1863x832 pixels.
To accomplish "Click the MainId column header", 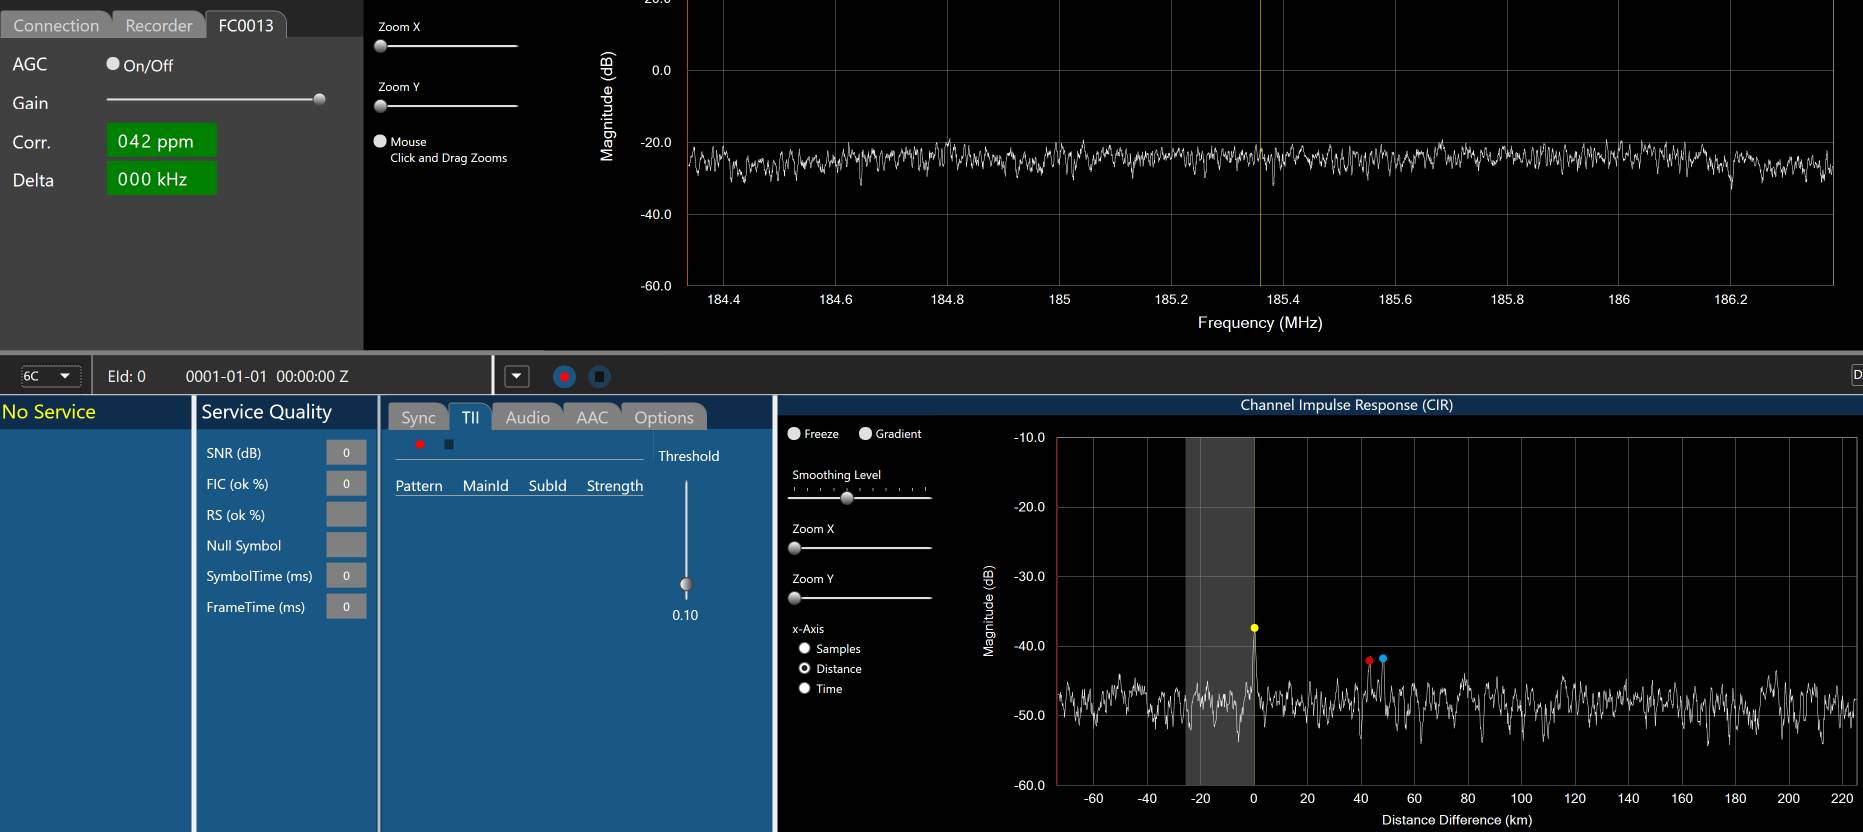I will (x=485, y=486).
